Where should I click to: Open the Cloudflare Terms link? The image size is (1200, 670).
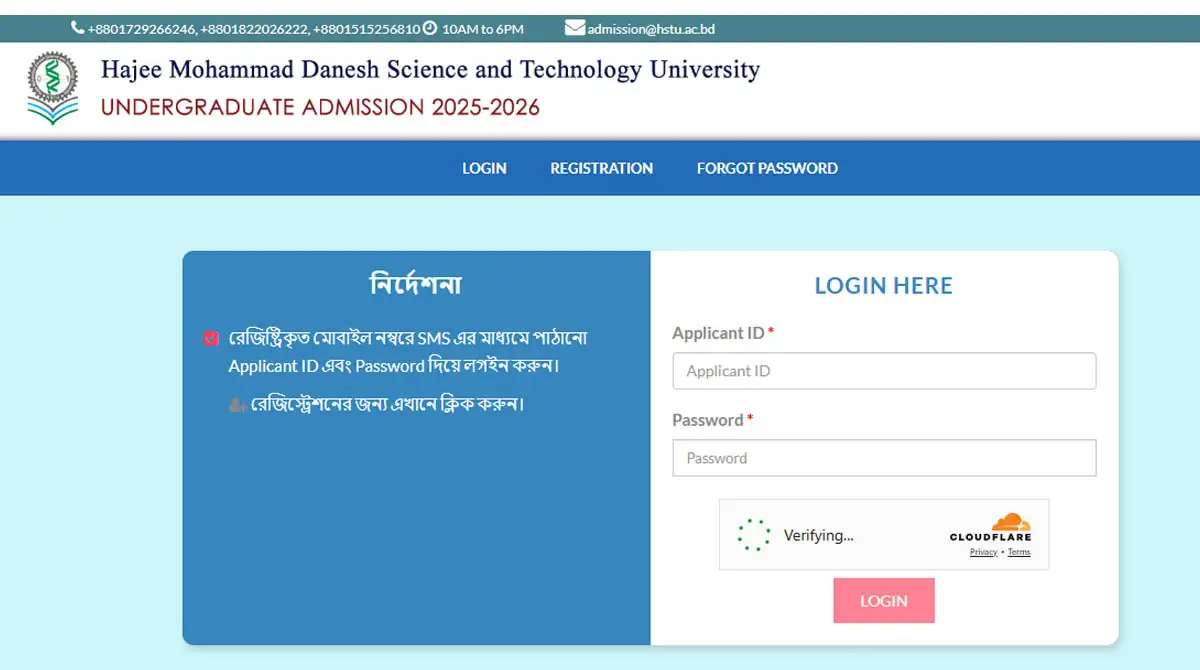[x=1018, y=551]
